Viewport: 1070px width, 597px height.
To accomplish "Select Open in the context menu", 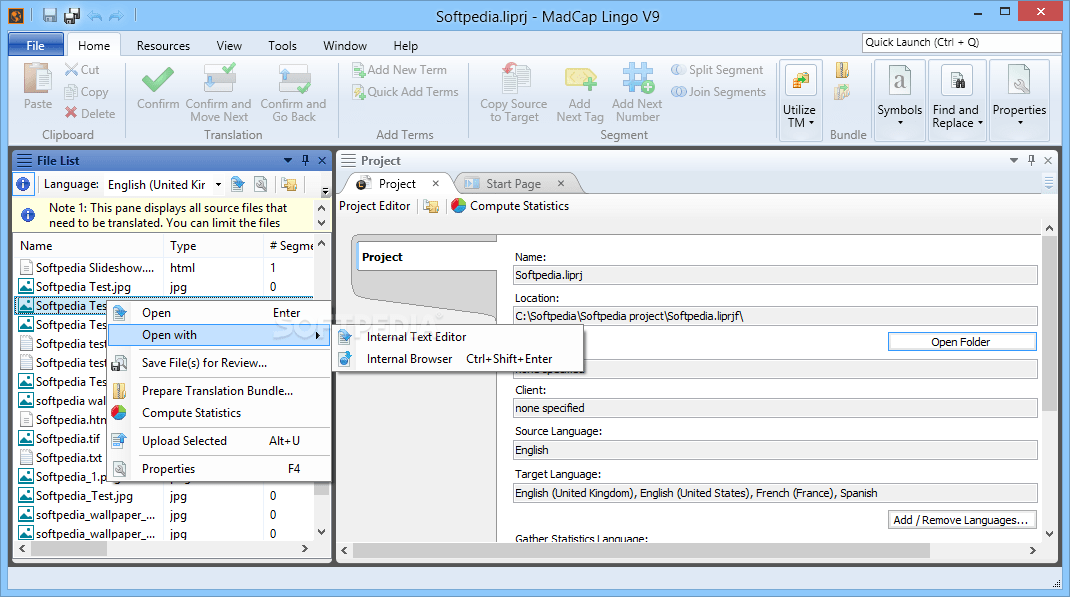I will point(220,312).
